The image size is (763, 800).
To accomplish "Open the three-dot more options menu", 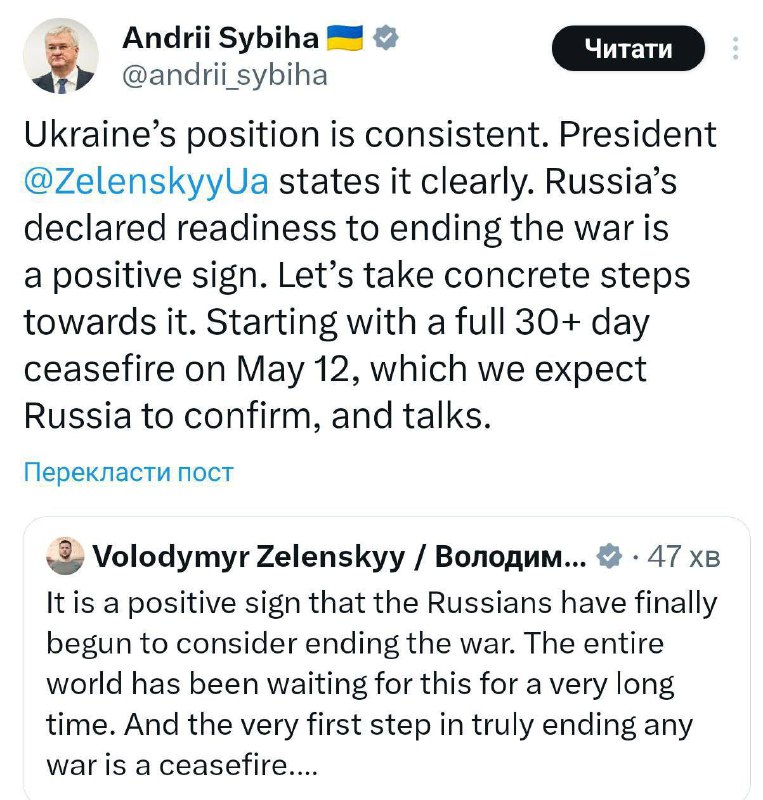I will pyautogui.click(x=735, y=48).
